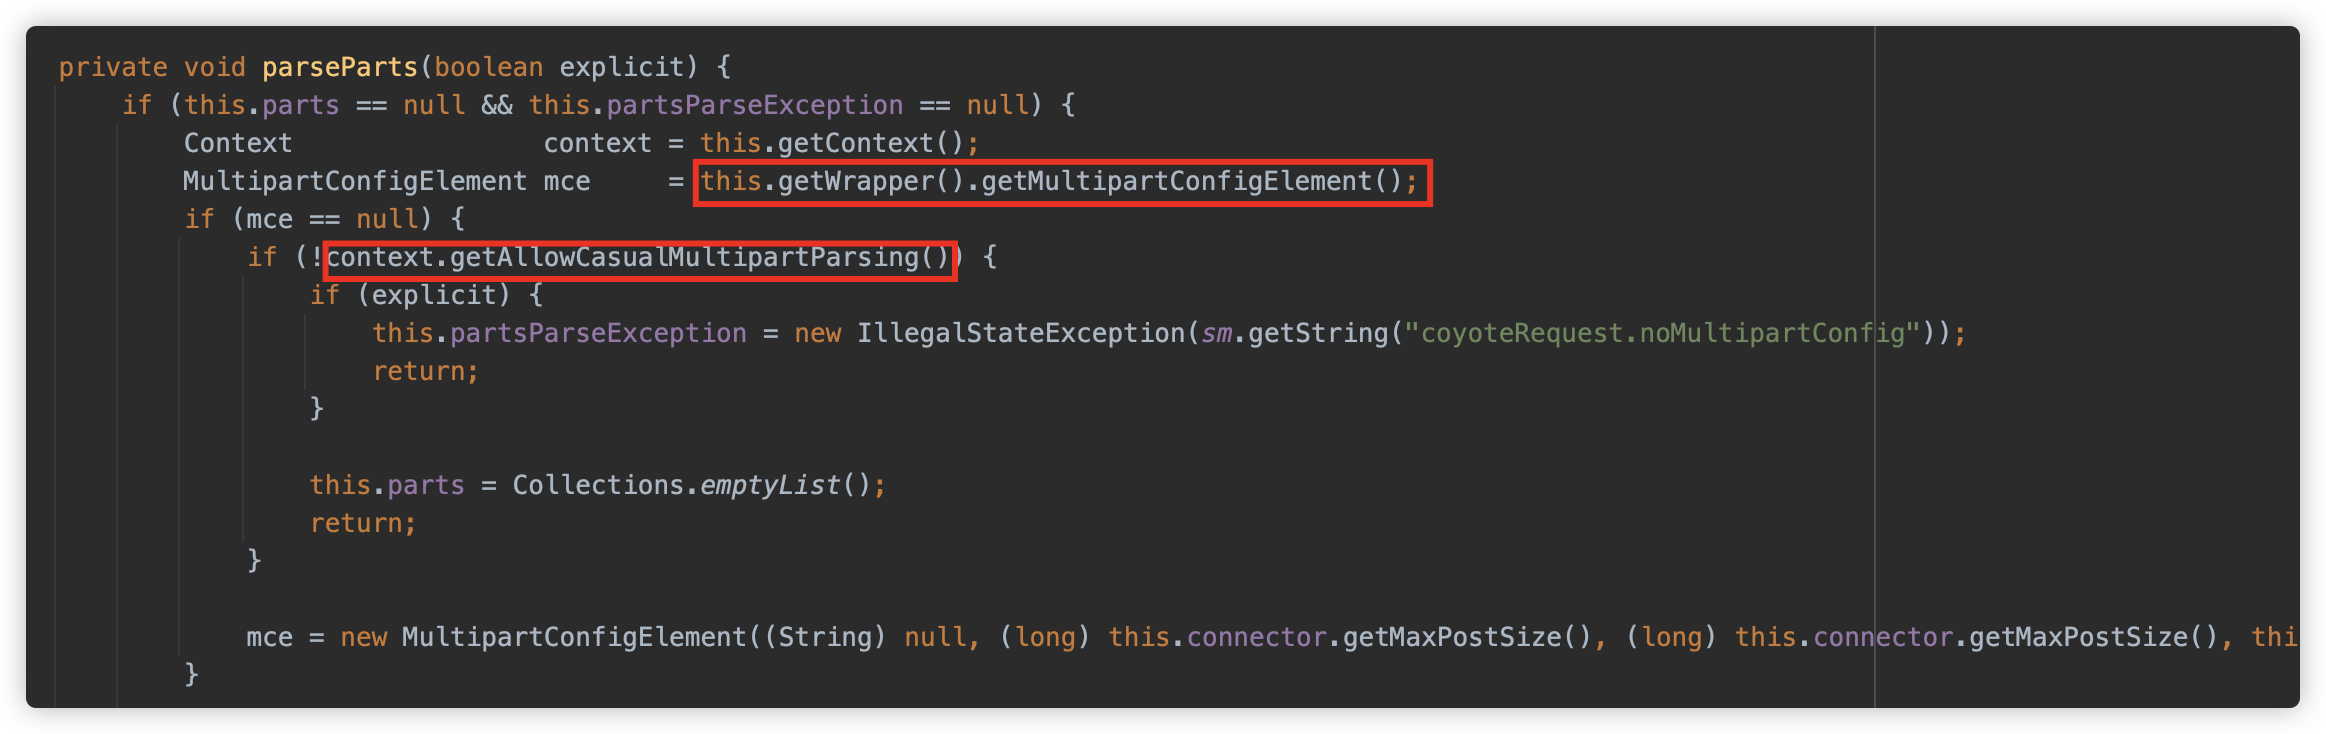The height and width of the screenshot is (734, 2326).
Task: Click the MultipartConfigElement type declaration
Action: pos(354,181)
